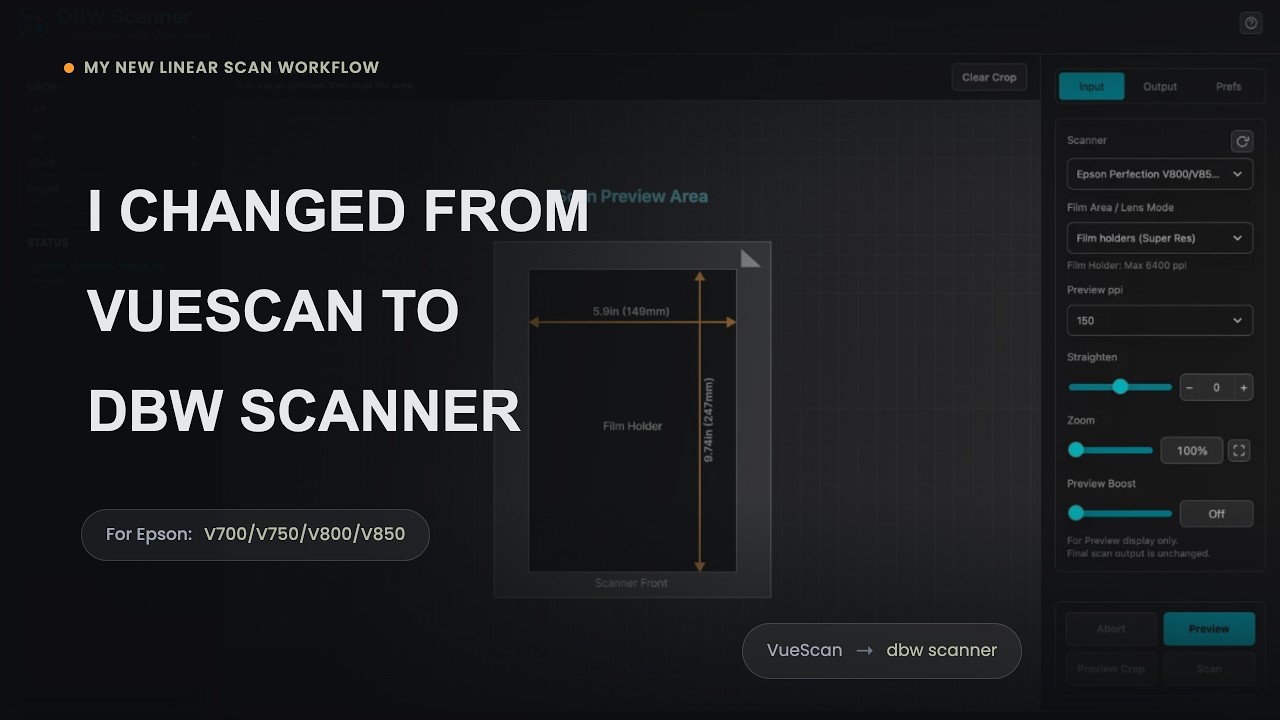The width and height of the screenshot is (1280, 720).
Task: Click the Preview Crop button
Action: pos(1111,669)
